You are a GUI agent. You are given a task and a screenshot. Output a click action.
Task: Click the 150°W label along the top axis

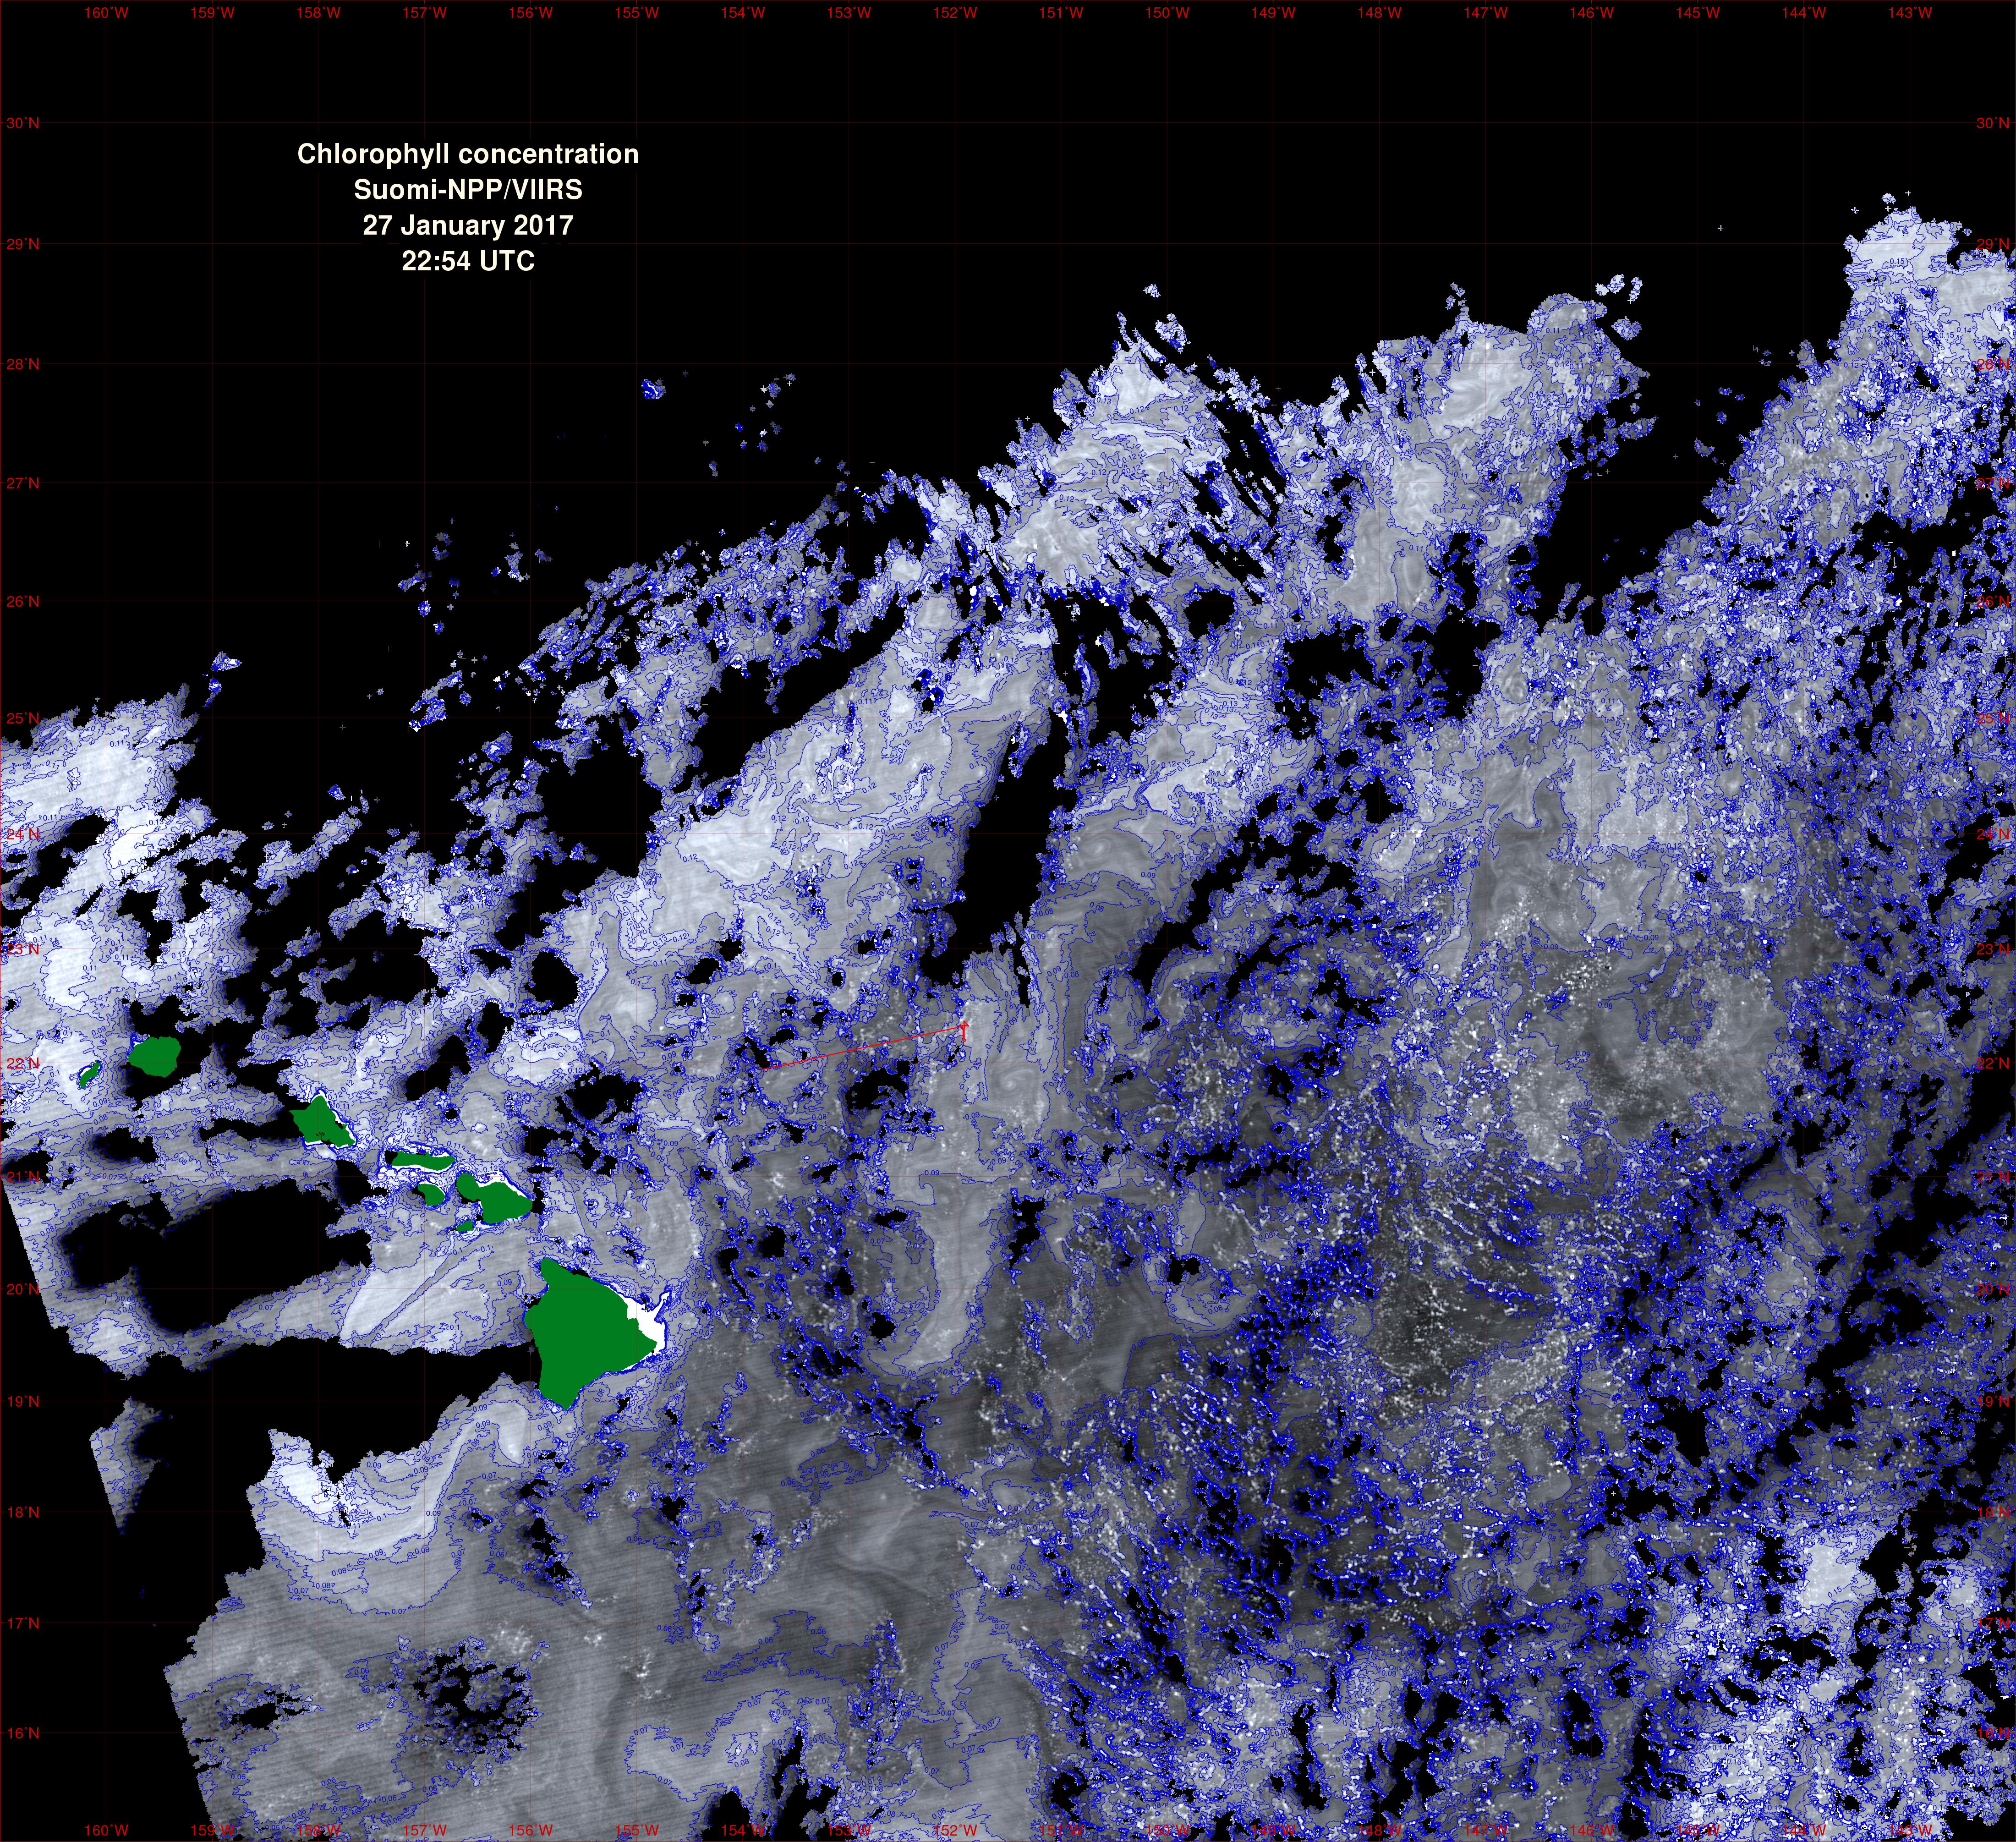click(x=1167, y=13)
